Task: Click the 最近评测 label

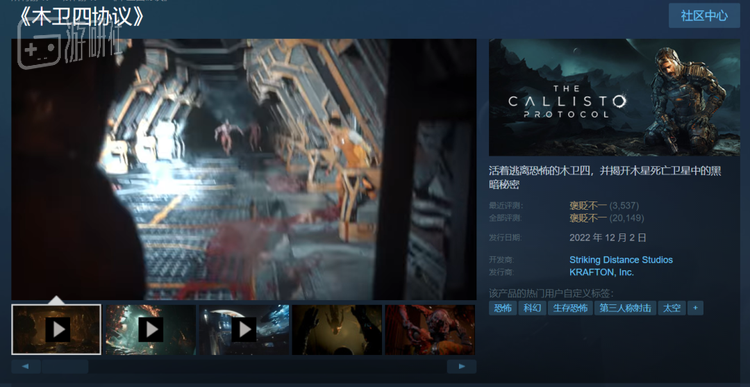Action: pyautogui.click(x=506, y=206)
